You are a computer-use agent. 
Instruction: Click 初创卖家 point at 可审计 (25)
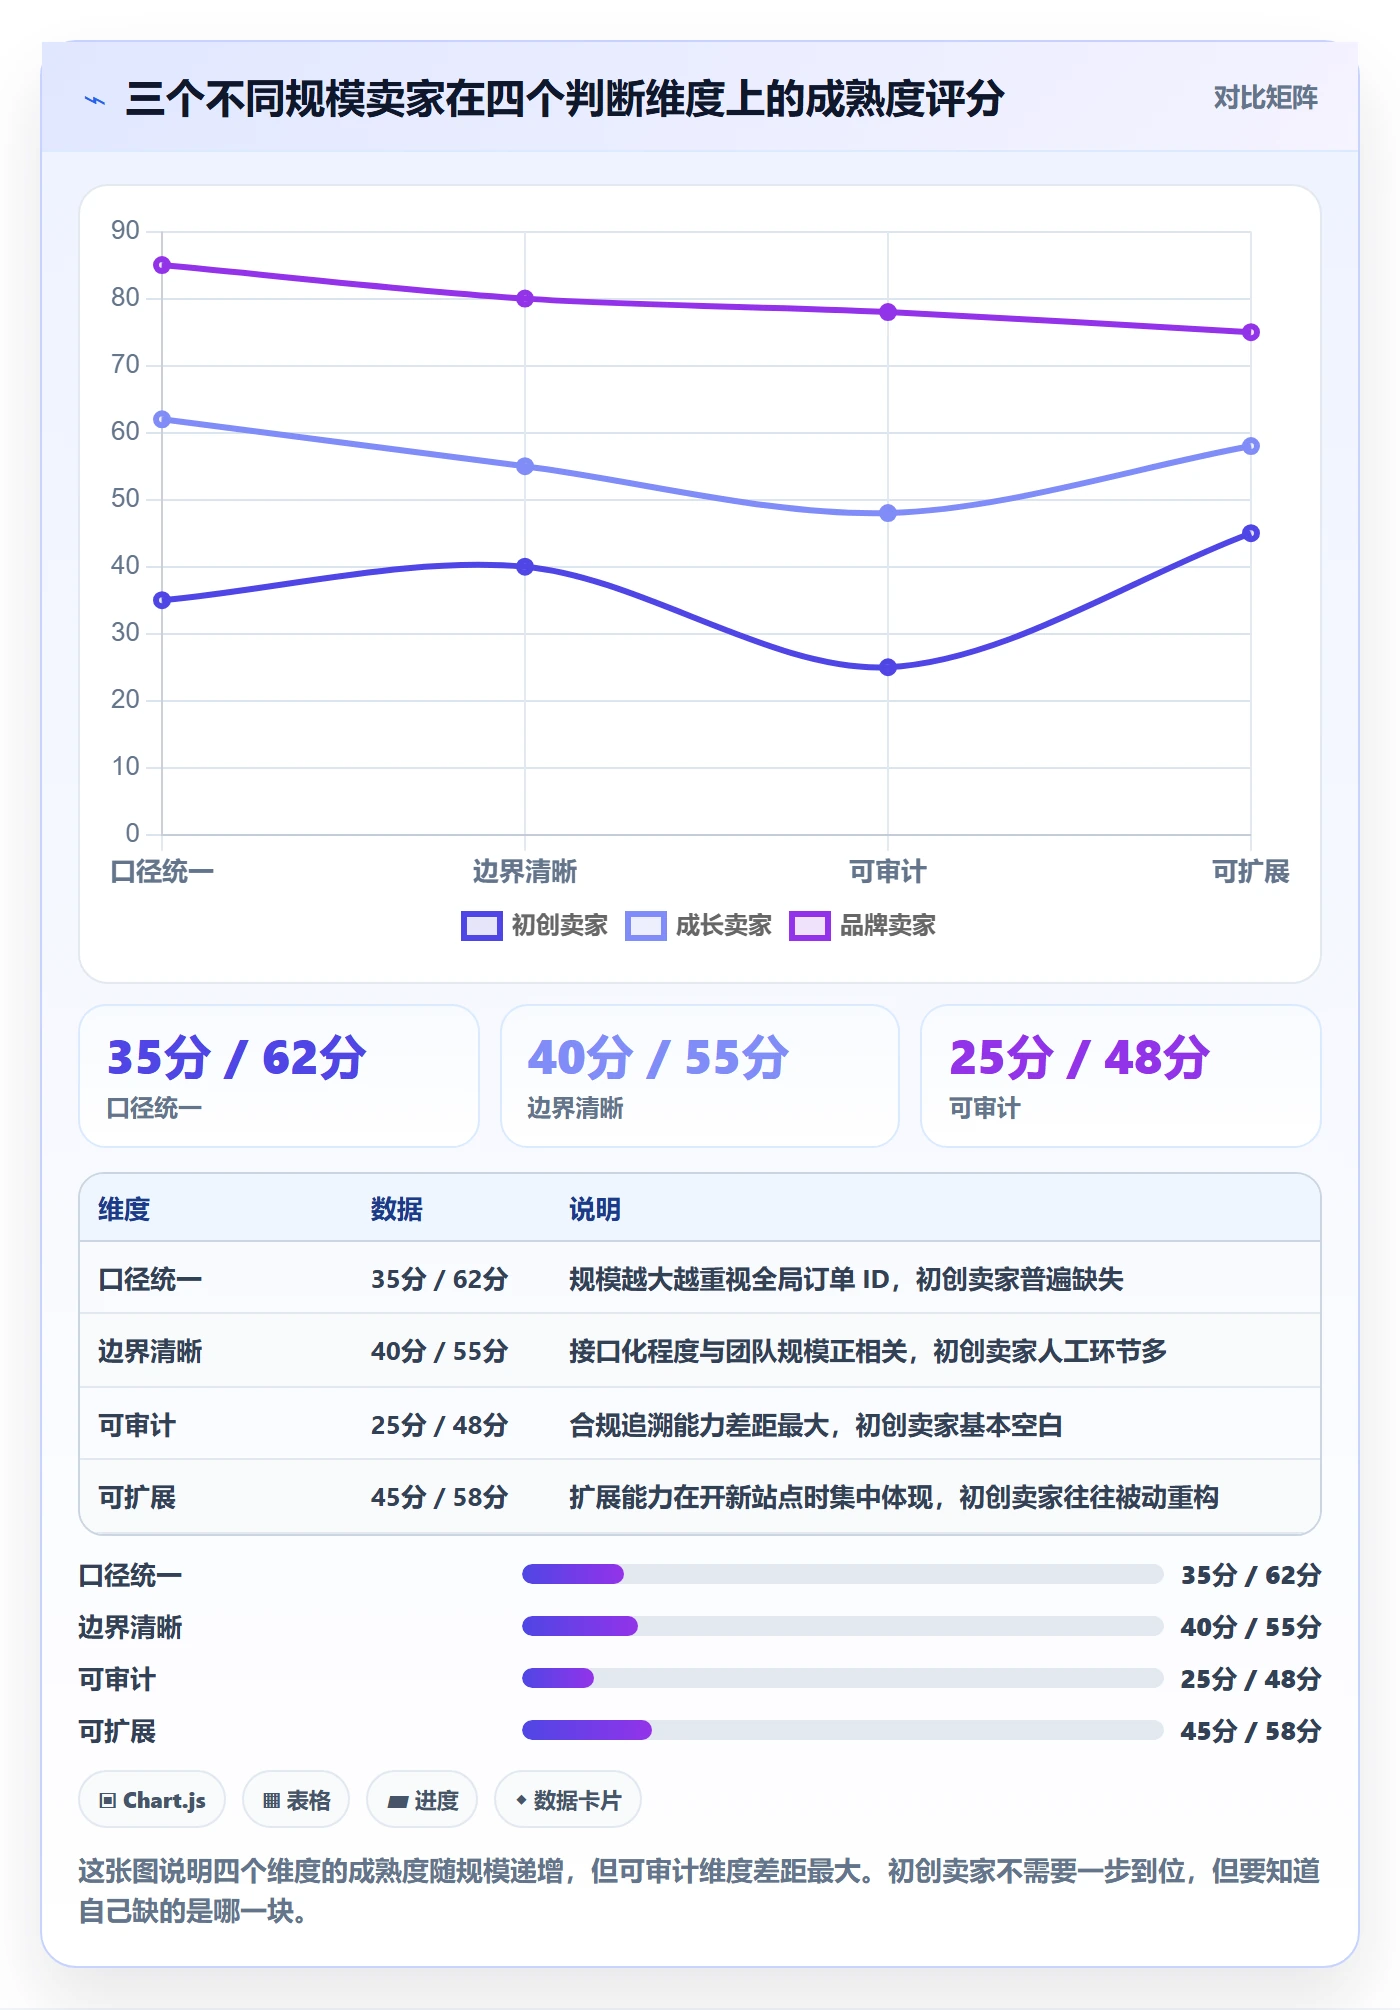(888, 667)
